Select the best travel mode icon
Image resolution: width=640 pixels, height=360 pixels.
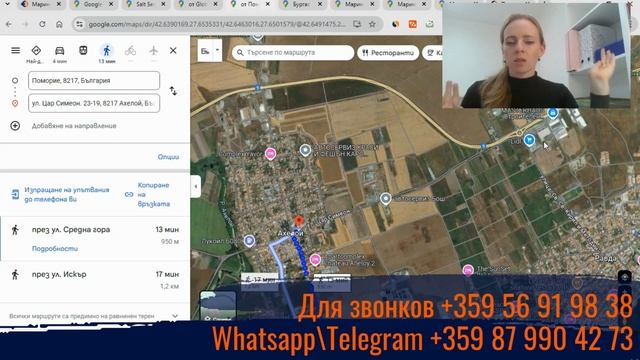36,51
